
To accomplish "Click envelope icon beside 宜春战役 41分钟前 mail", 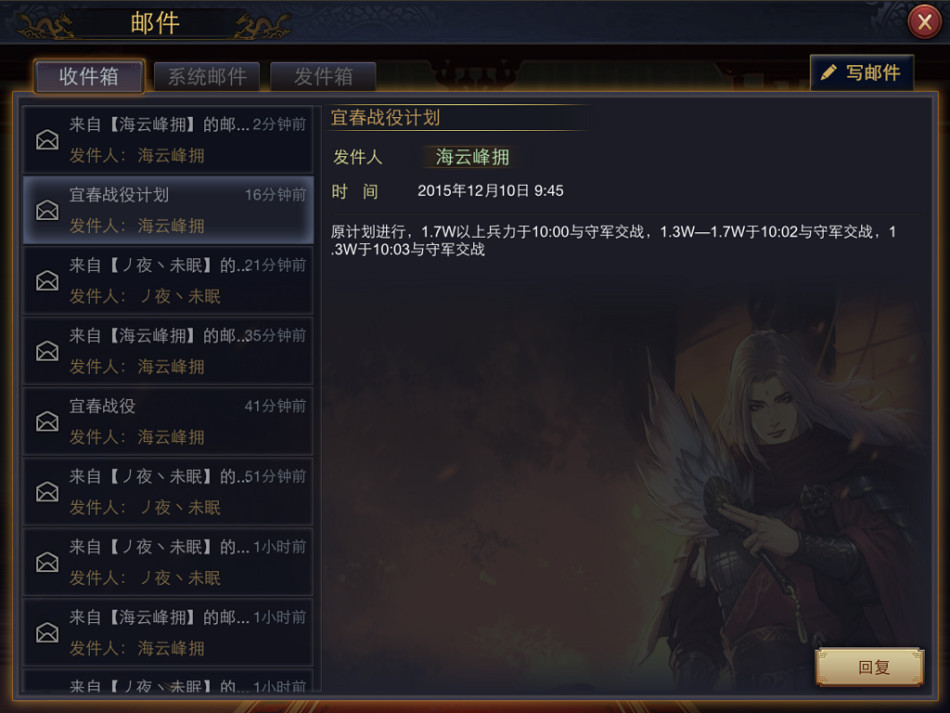I will click(47, 421).
